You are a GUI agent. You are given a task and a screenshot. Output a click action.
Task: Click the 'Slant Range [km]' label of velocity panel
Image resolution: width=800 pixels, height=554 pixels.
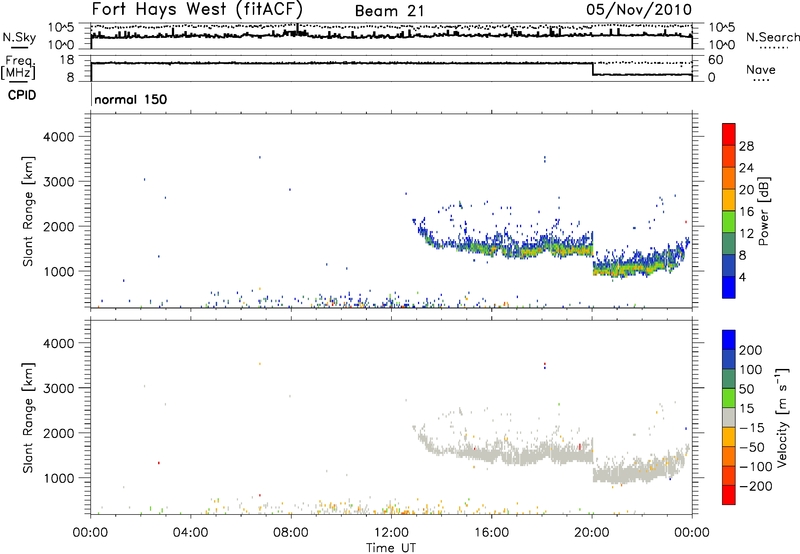pyautogui.click(x=28, y=418)
